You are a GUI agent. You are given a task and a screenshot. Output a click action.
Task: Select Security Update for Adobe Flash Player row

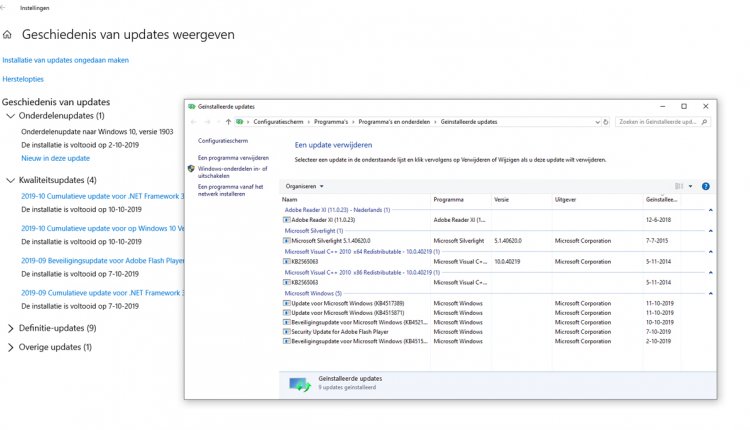(481, 332)
